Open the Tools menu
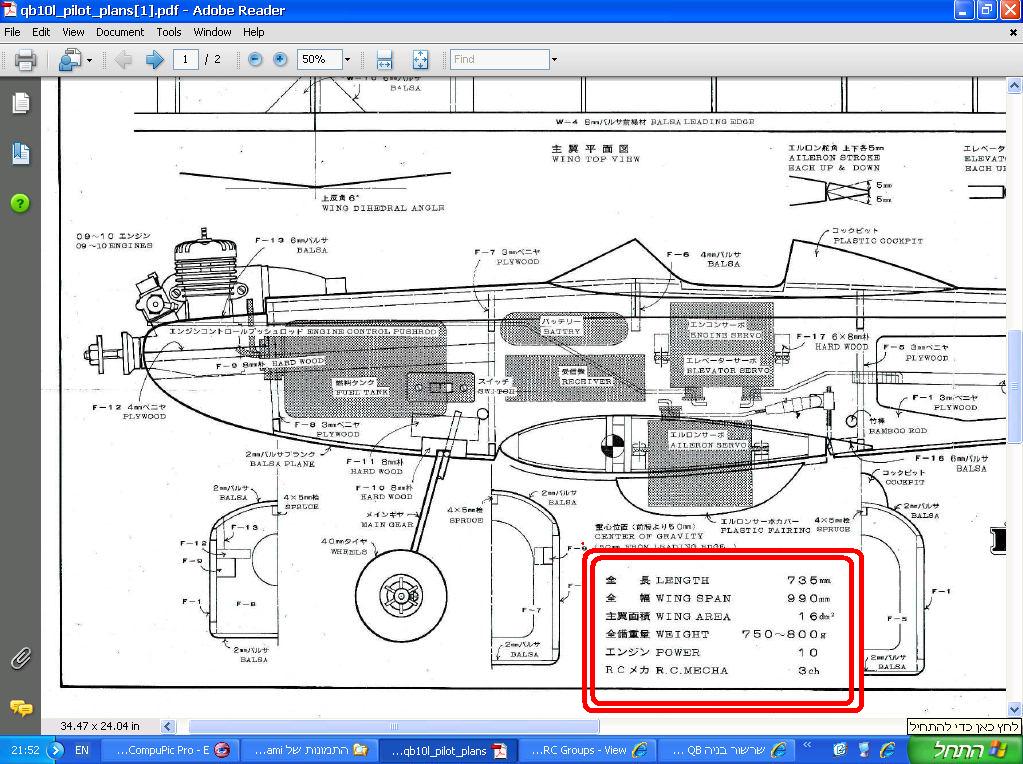The width and height of the screenshot is (1023, 764). click(168, 32)
